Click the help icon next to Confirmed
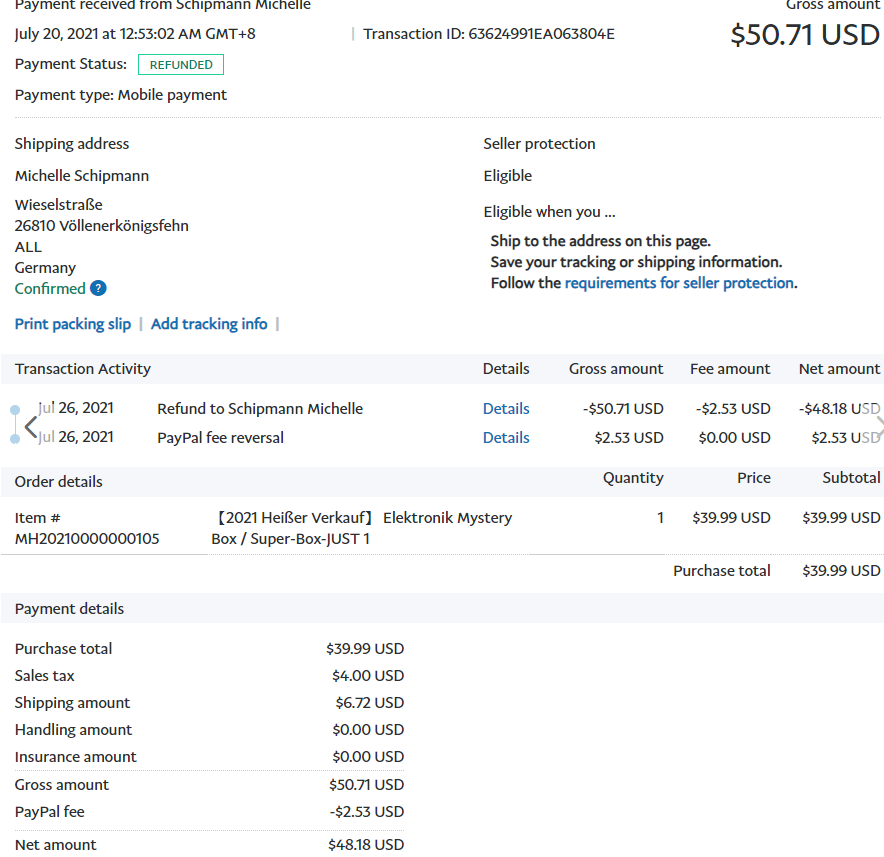884x857 pixels. tap(98, 289)
